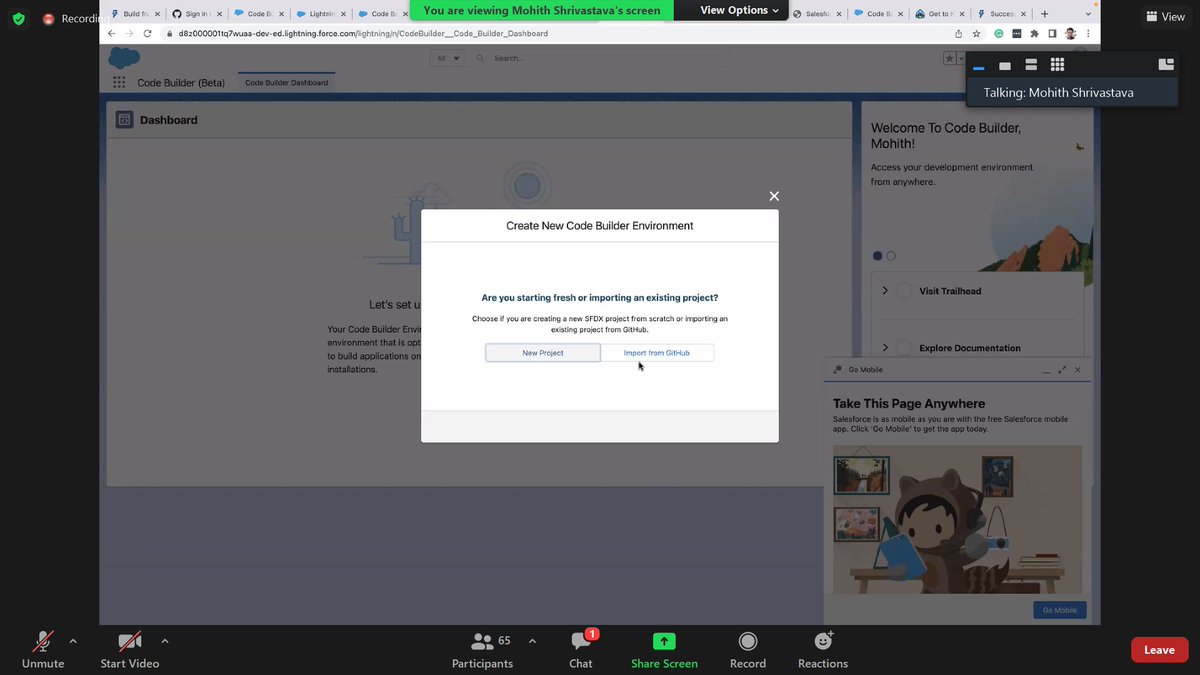Click the green Share Screen icon
The height and width of the screenshot is (675, 1200).
coord(664,641)
